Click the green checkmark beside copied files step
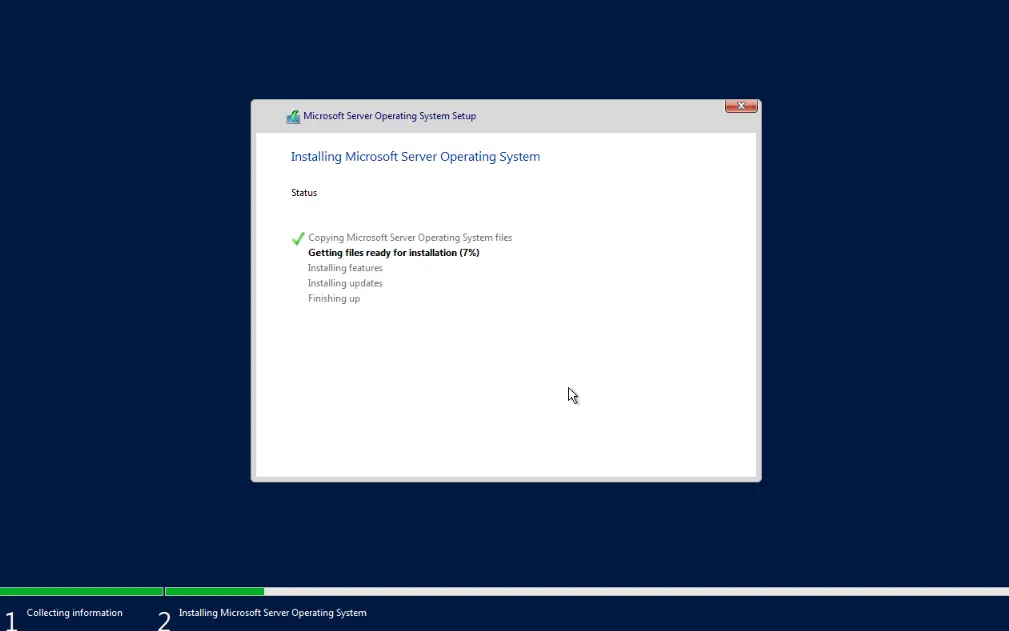This screenshot has height=631, width=1009. tap(297, 238)
